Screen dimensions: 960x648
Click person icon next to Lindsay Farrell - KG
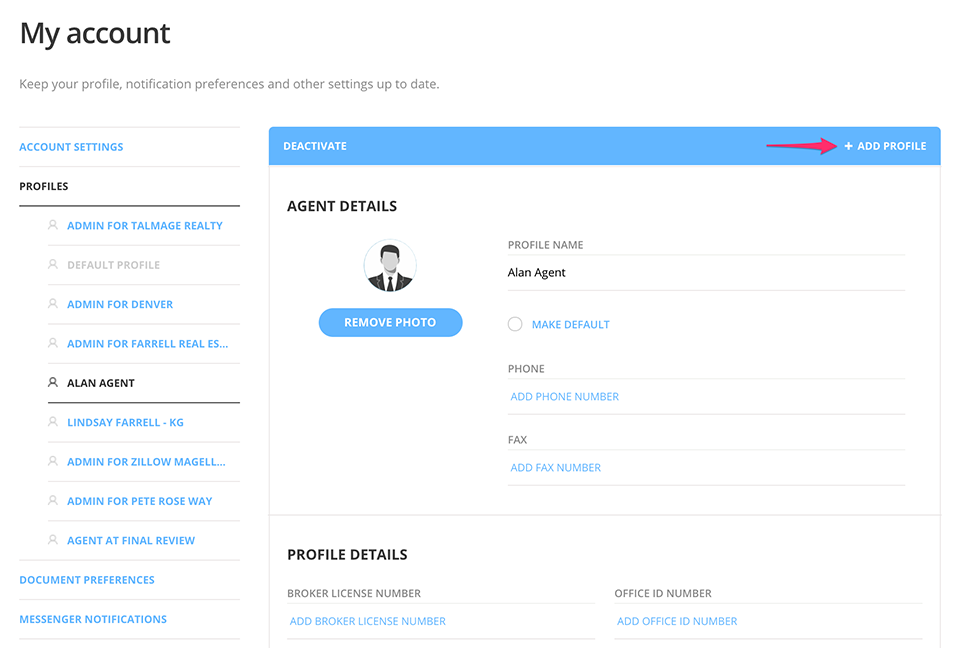click(53, 422)
